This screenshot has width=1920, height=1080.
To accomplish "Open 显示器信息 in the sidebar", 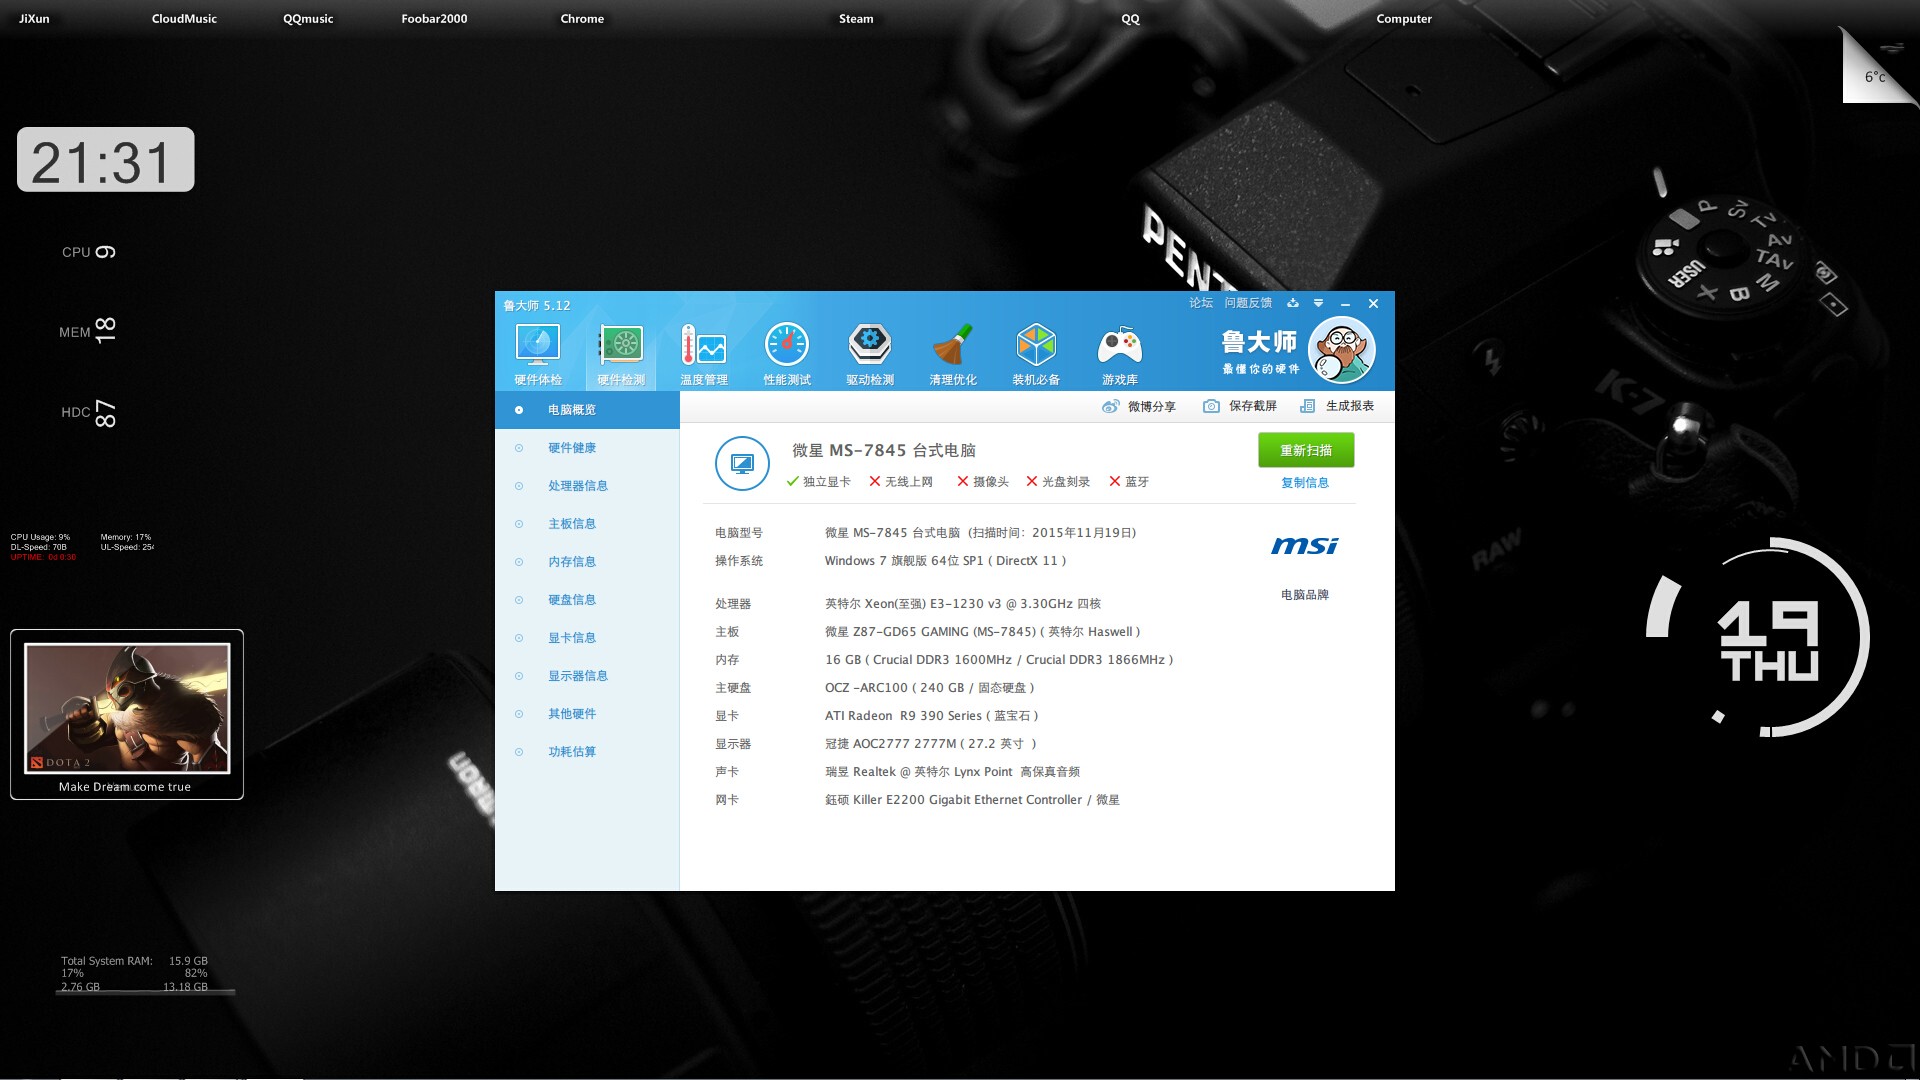I will click(x=587, y=676).
